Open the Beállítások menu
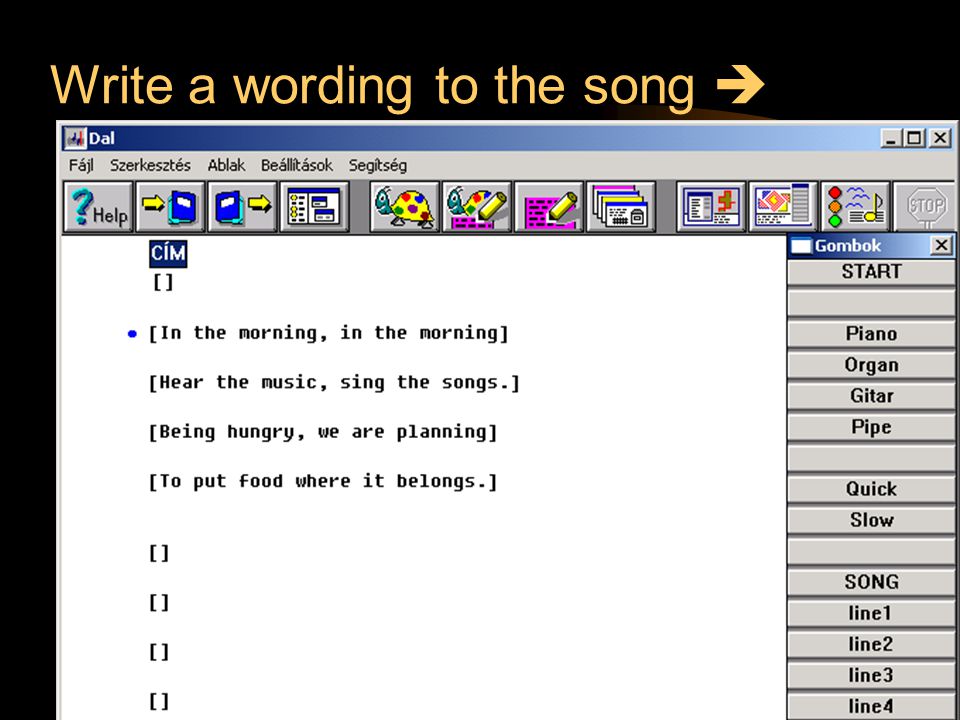 pyautogui.click(x=297, y=165)
